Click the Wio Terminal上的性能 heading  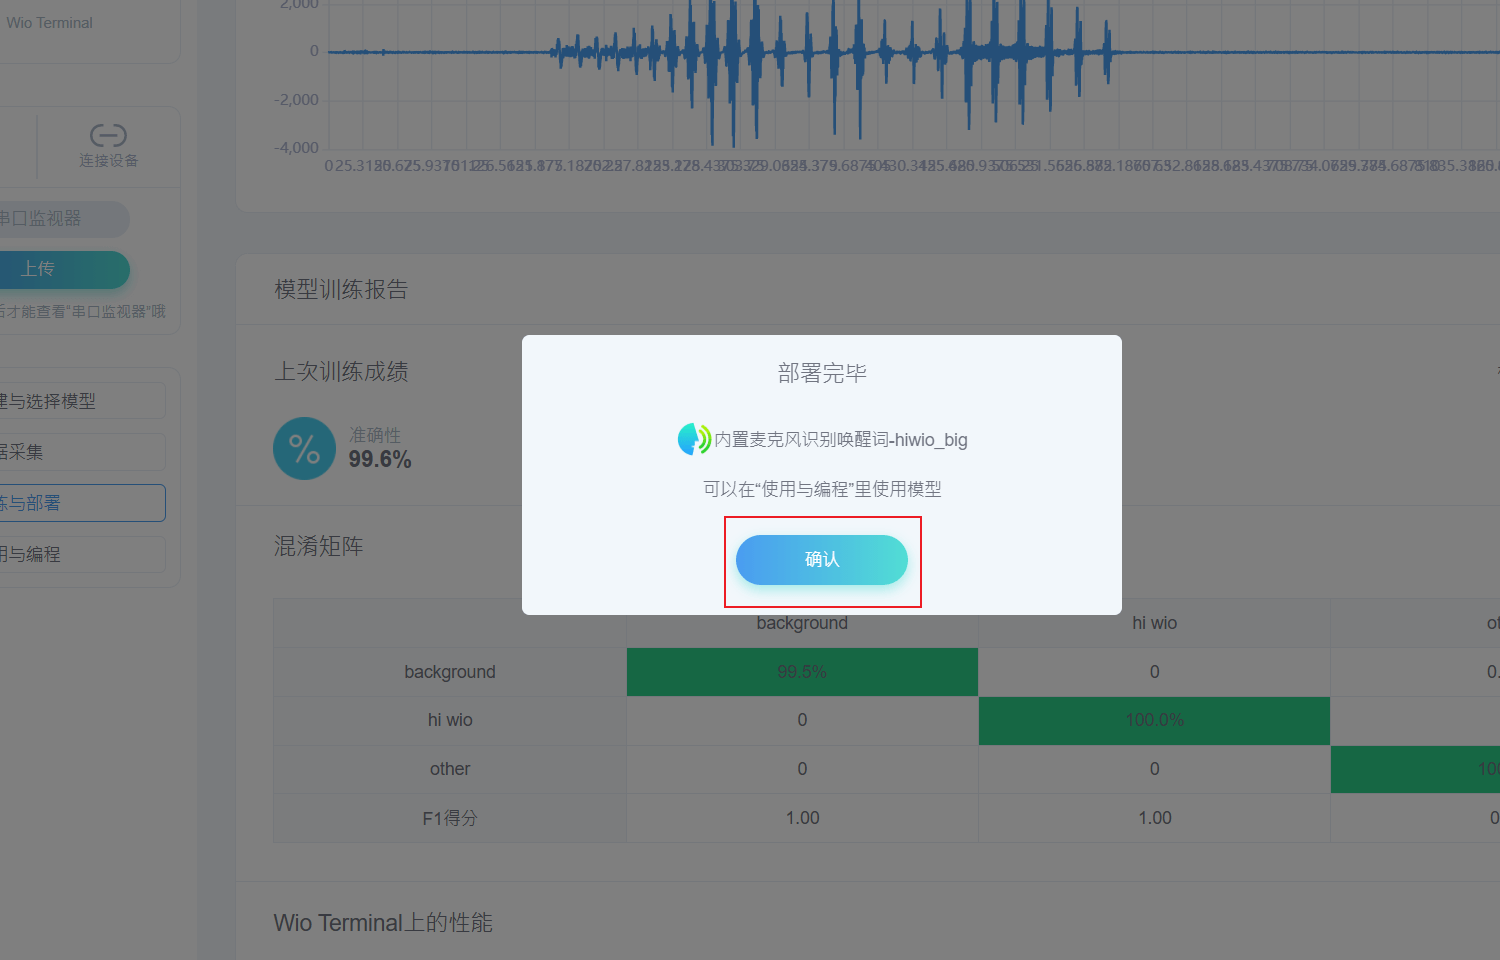point(383,923)
